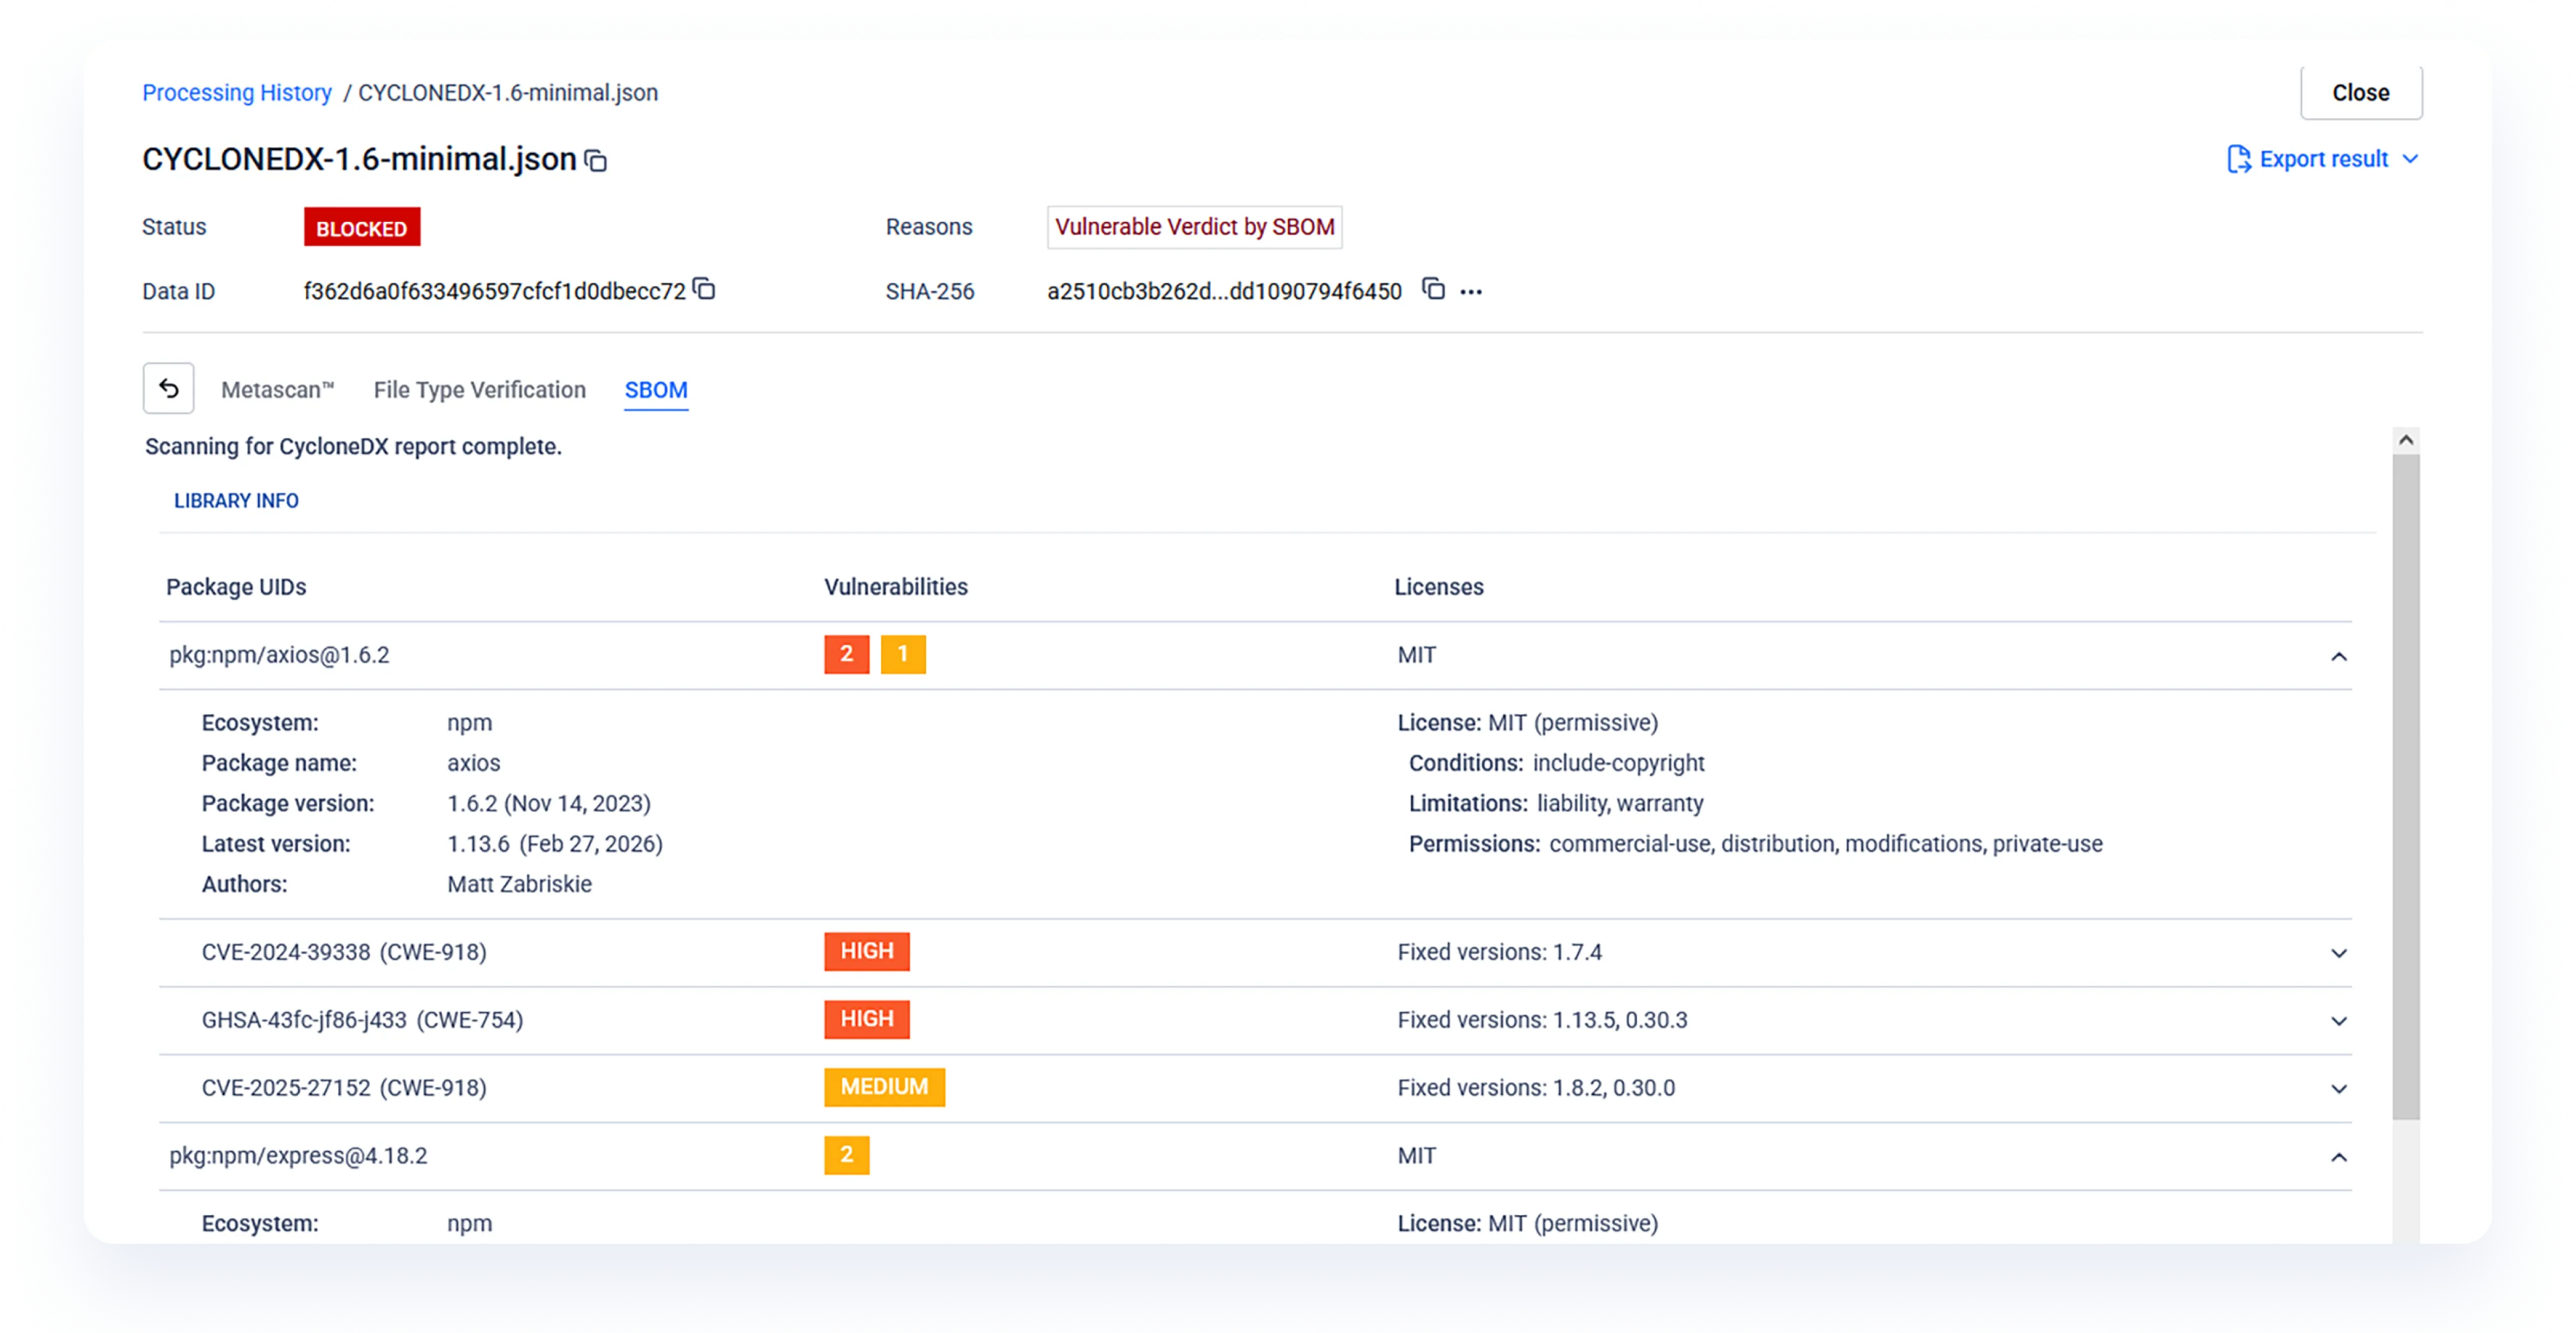Expand CVE-2025-27152 details

pyautogui.click(x=2338, y=1089)
